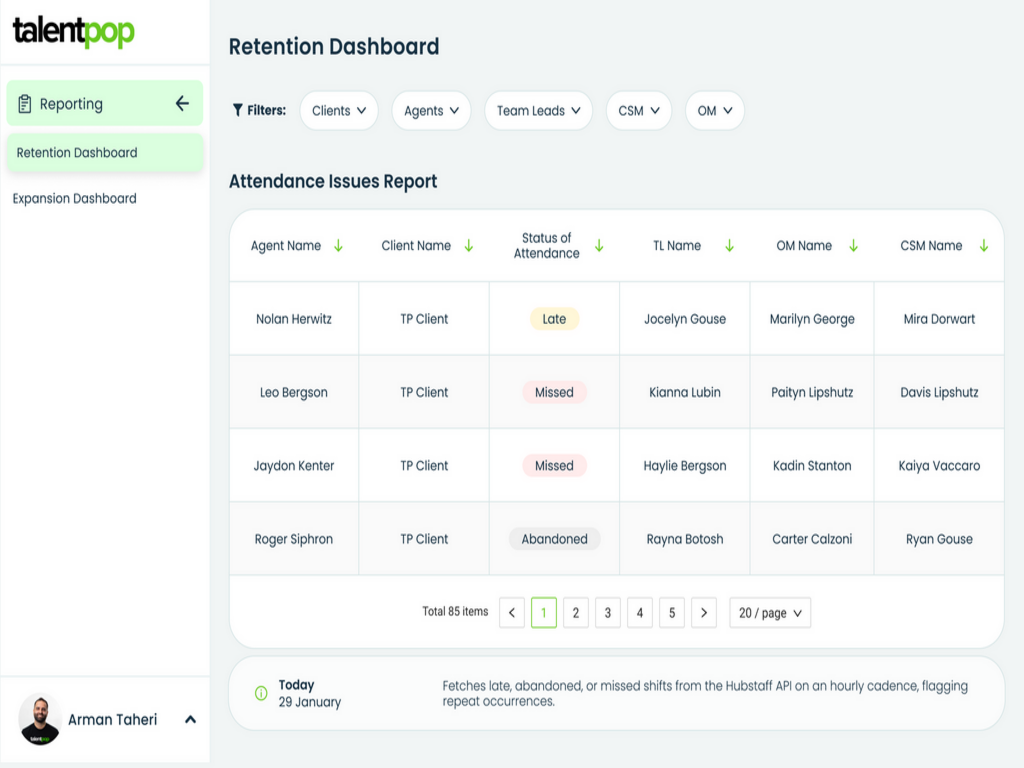1024x768 pixels.
Task: Expand the Team Leads filter
Action: (538, 111)
